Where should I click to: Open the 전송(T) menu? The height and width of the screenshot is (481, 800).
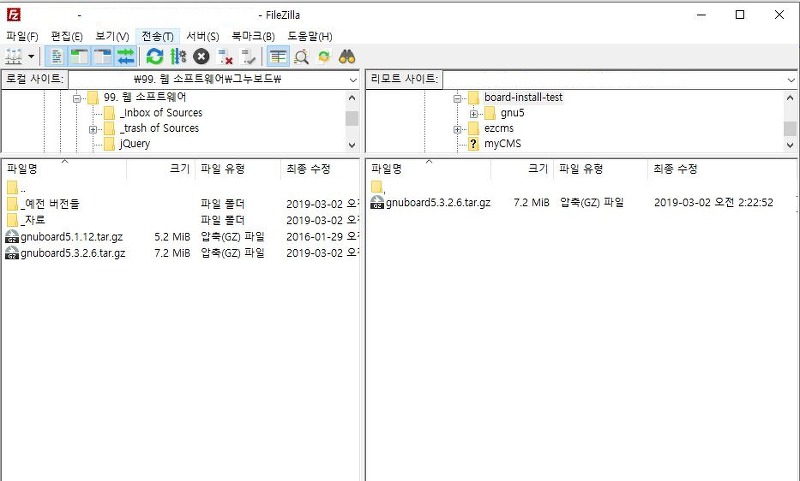(x=157, y=36)
